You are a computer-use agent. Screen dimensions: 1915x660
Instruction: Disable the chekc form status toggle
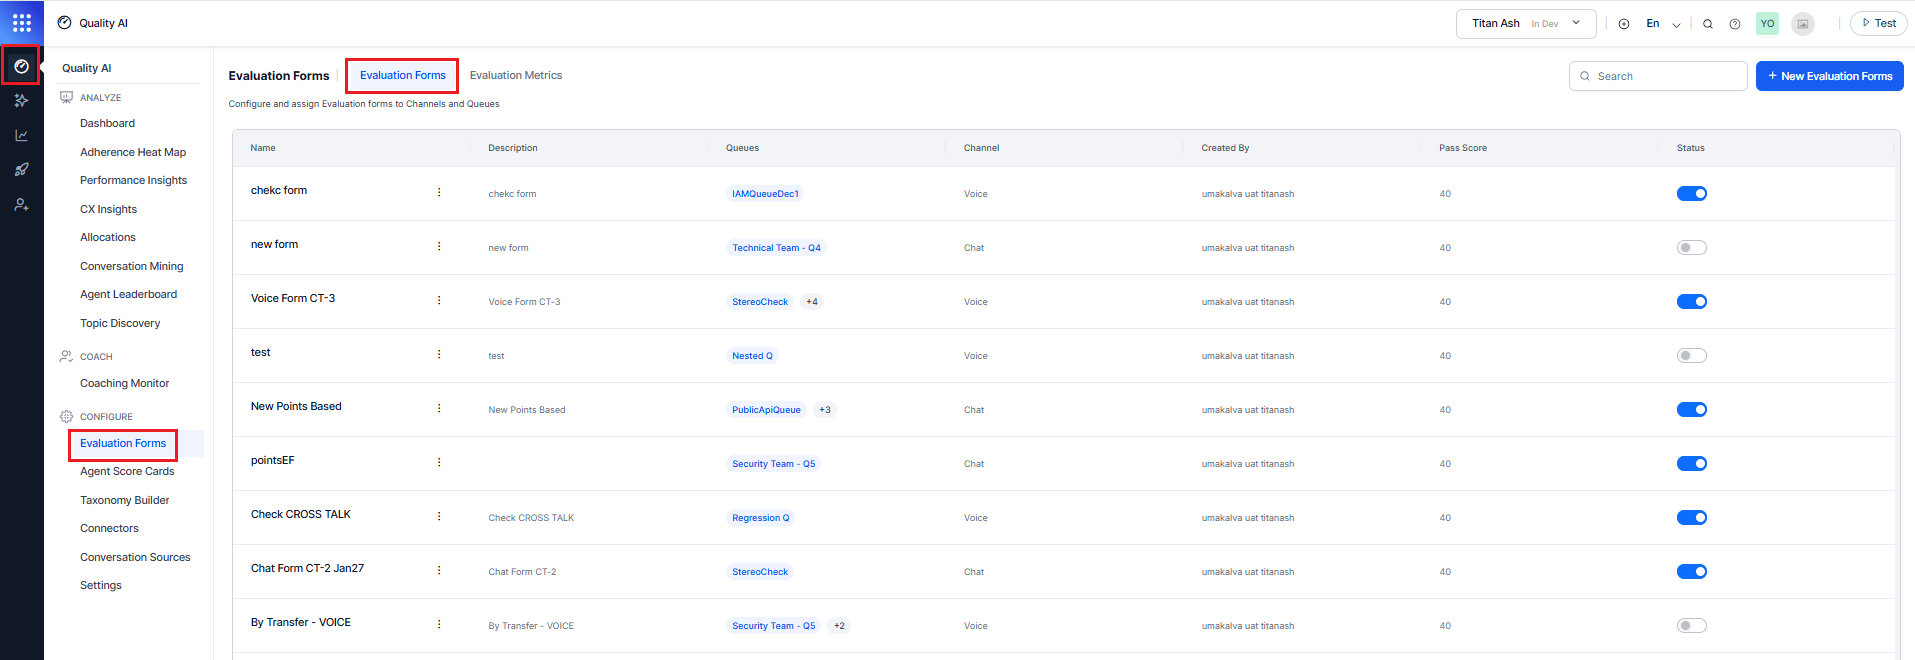click(x=1692, y=194)
